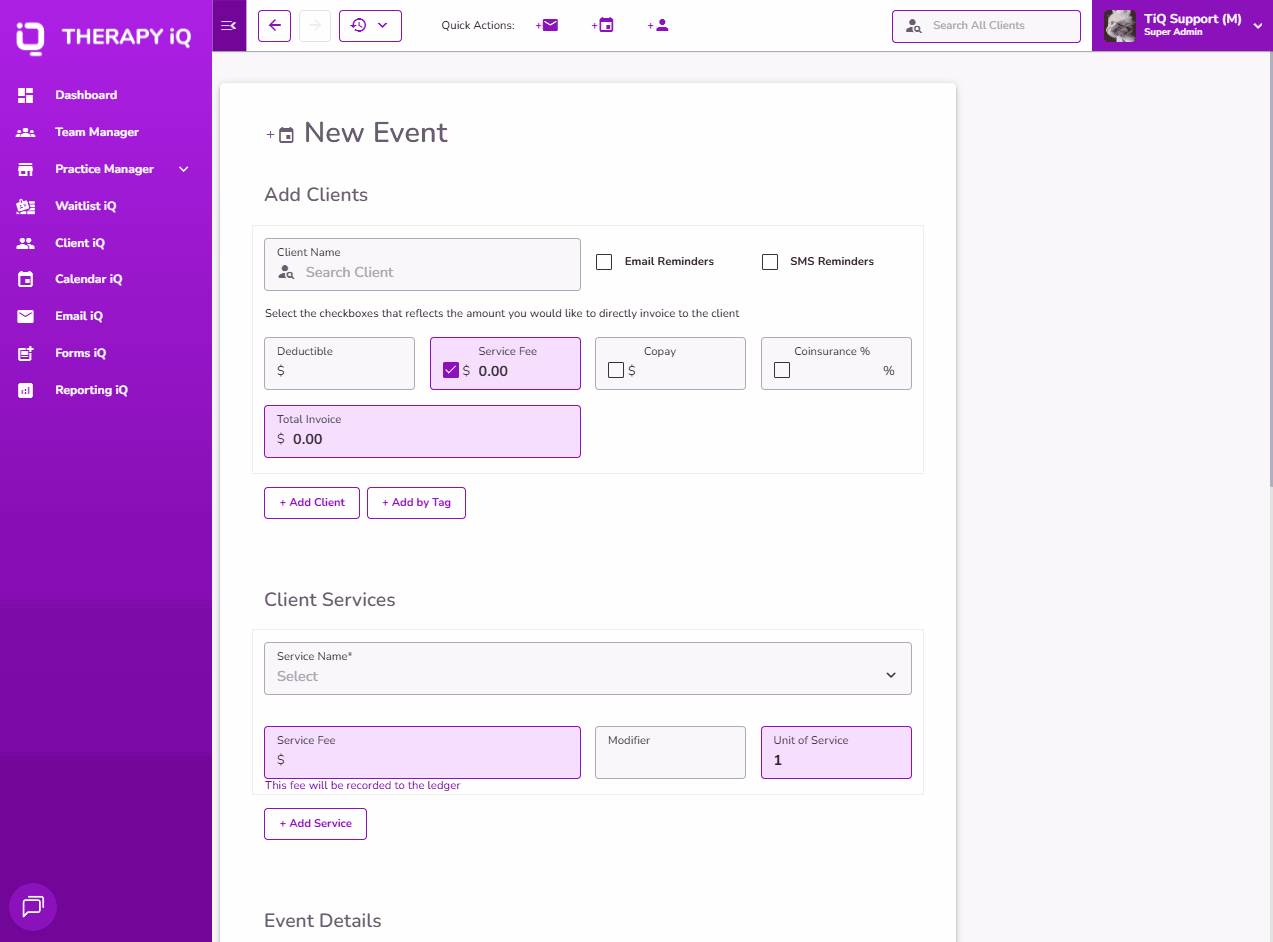The image size is (1273, 942).
Task: Click the add client quick action icon
Action: [658, 25]
